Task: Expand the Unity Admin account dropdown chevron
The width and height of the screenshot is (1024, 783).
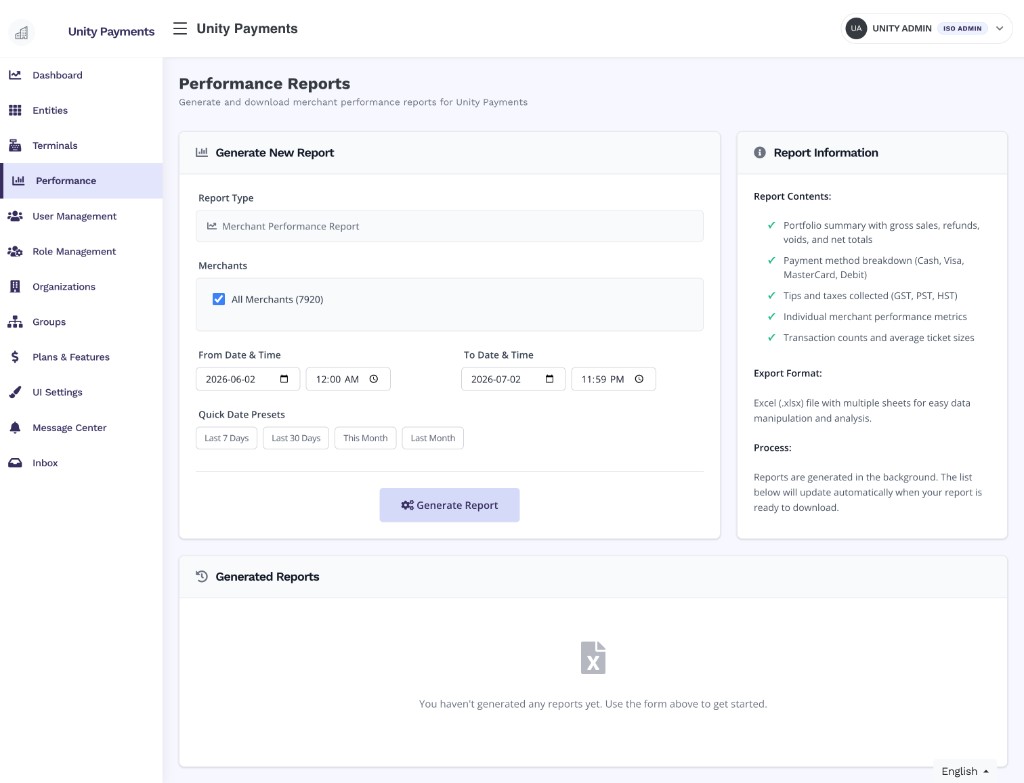Action: click(999, 29)
